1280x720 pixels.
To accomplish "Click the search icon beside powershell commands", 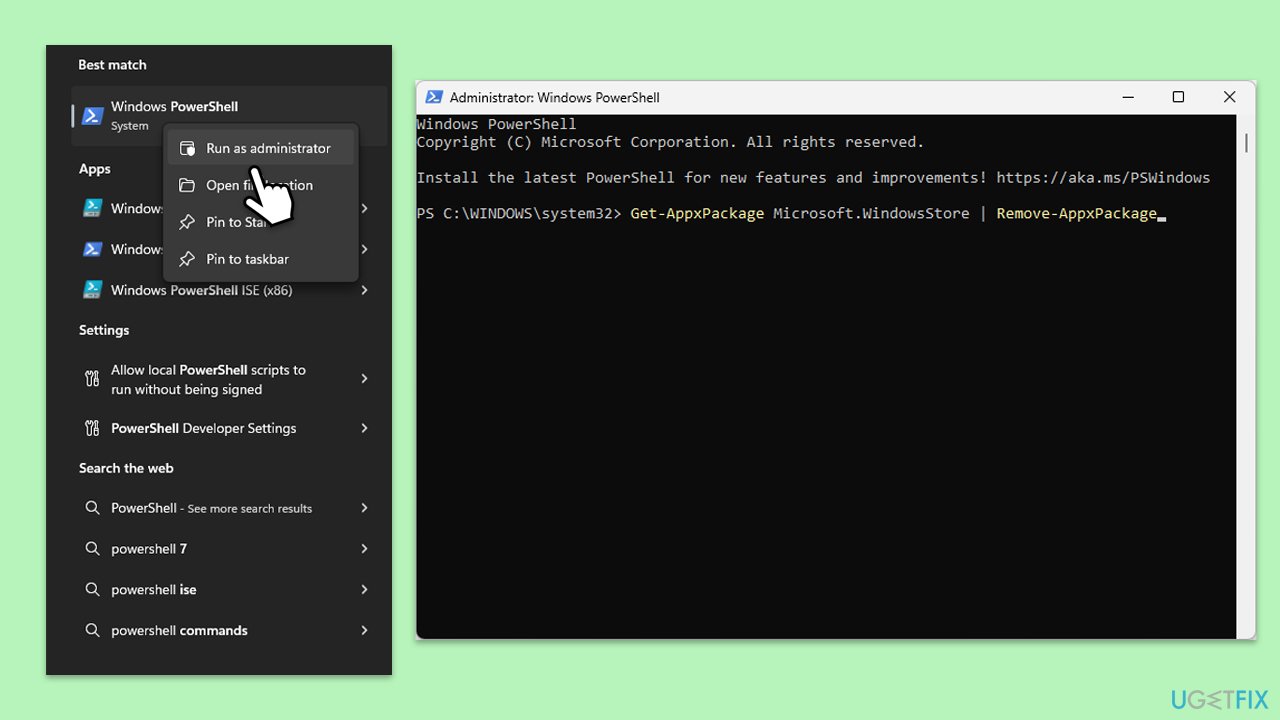I will (92, 631).
